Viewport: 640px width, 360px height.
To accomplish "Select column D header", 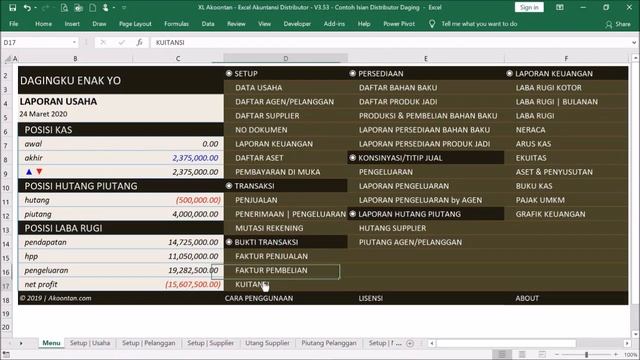I will point(285,58).
